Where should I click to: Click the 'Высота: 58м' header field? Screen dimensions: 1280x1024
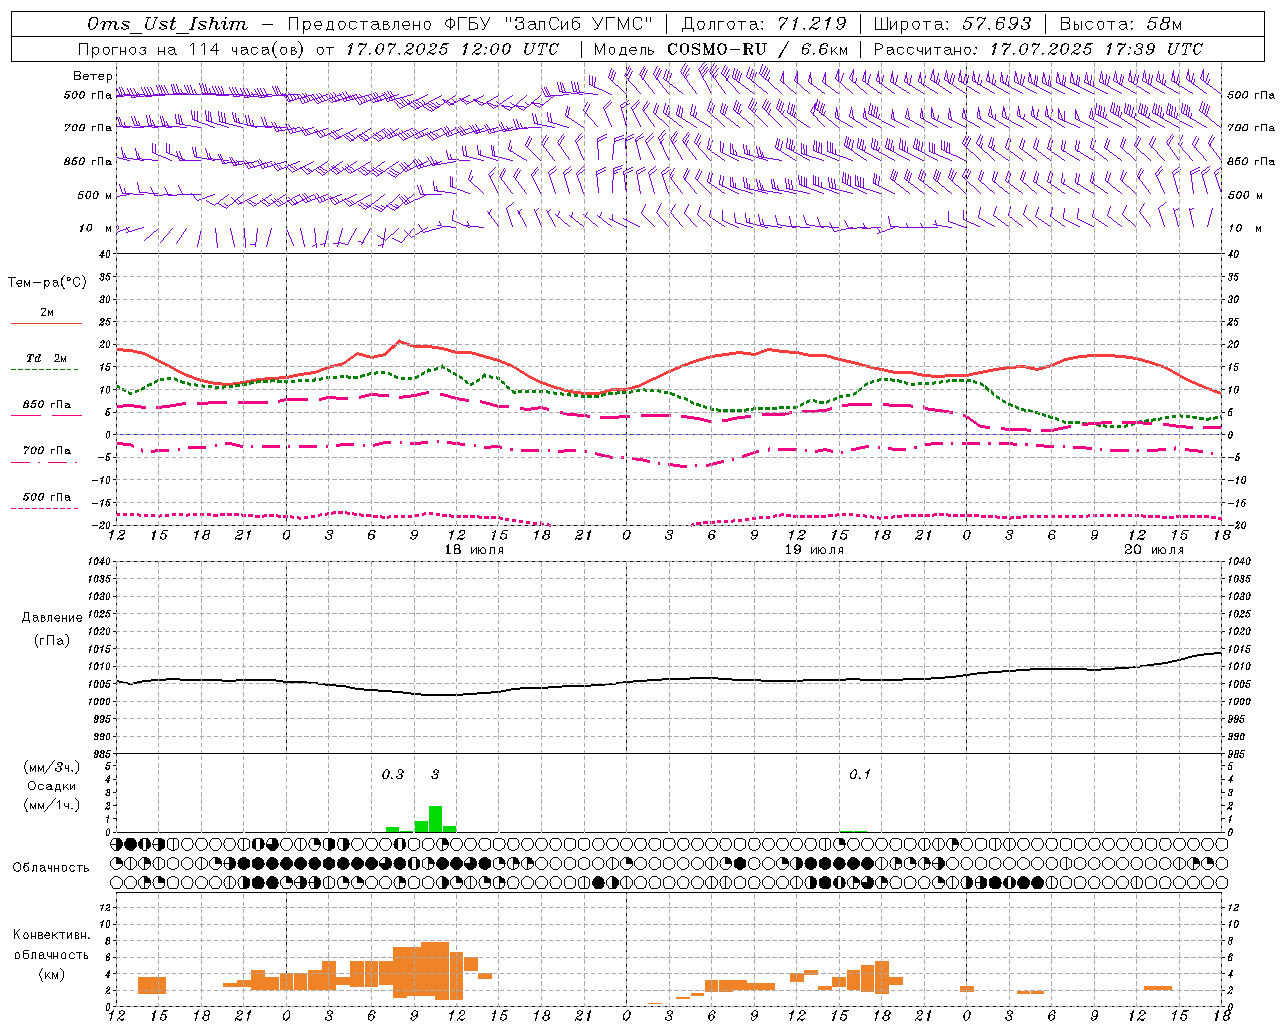(x=1120, y=24)
